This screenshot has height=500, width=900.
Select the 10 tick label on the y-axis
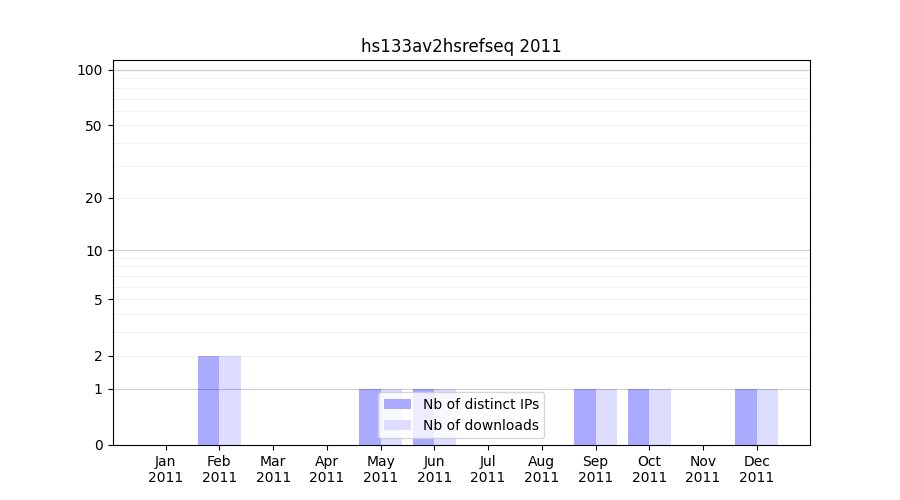[x=94, y=251]
